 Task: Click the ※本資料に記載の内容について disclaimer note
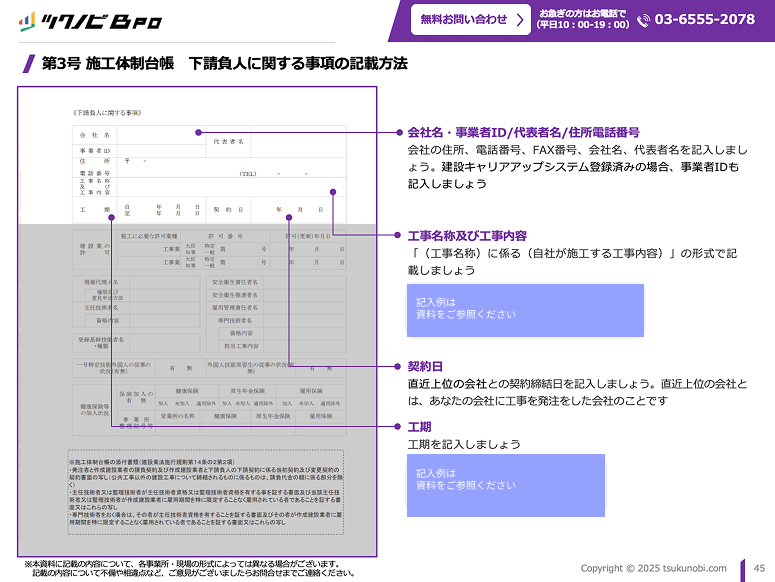190,568
